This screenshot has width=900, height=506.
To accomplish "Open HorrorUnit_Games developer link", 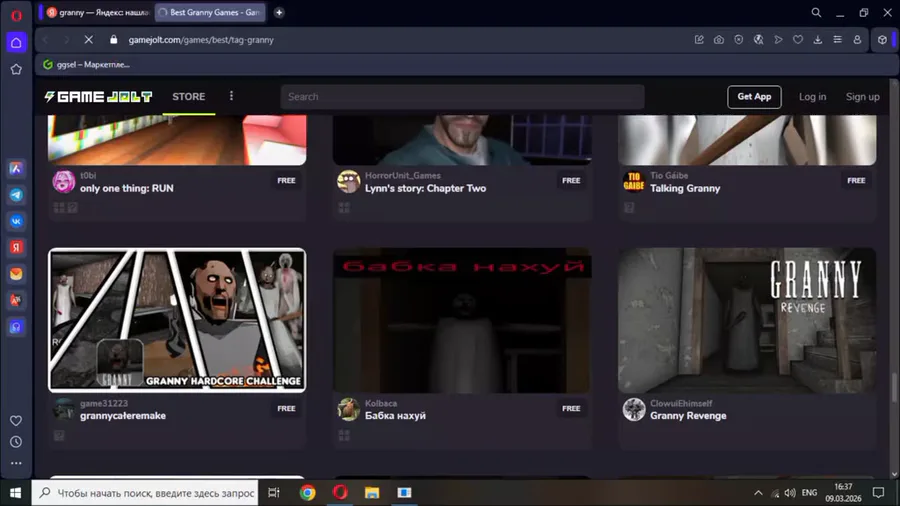I will [x=402, y=176].
